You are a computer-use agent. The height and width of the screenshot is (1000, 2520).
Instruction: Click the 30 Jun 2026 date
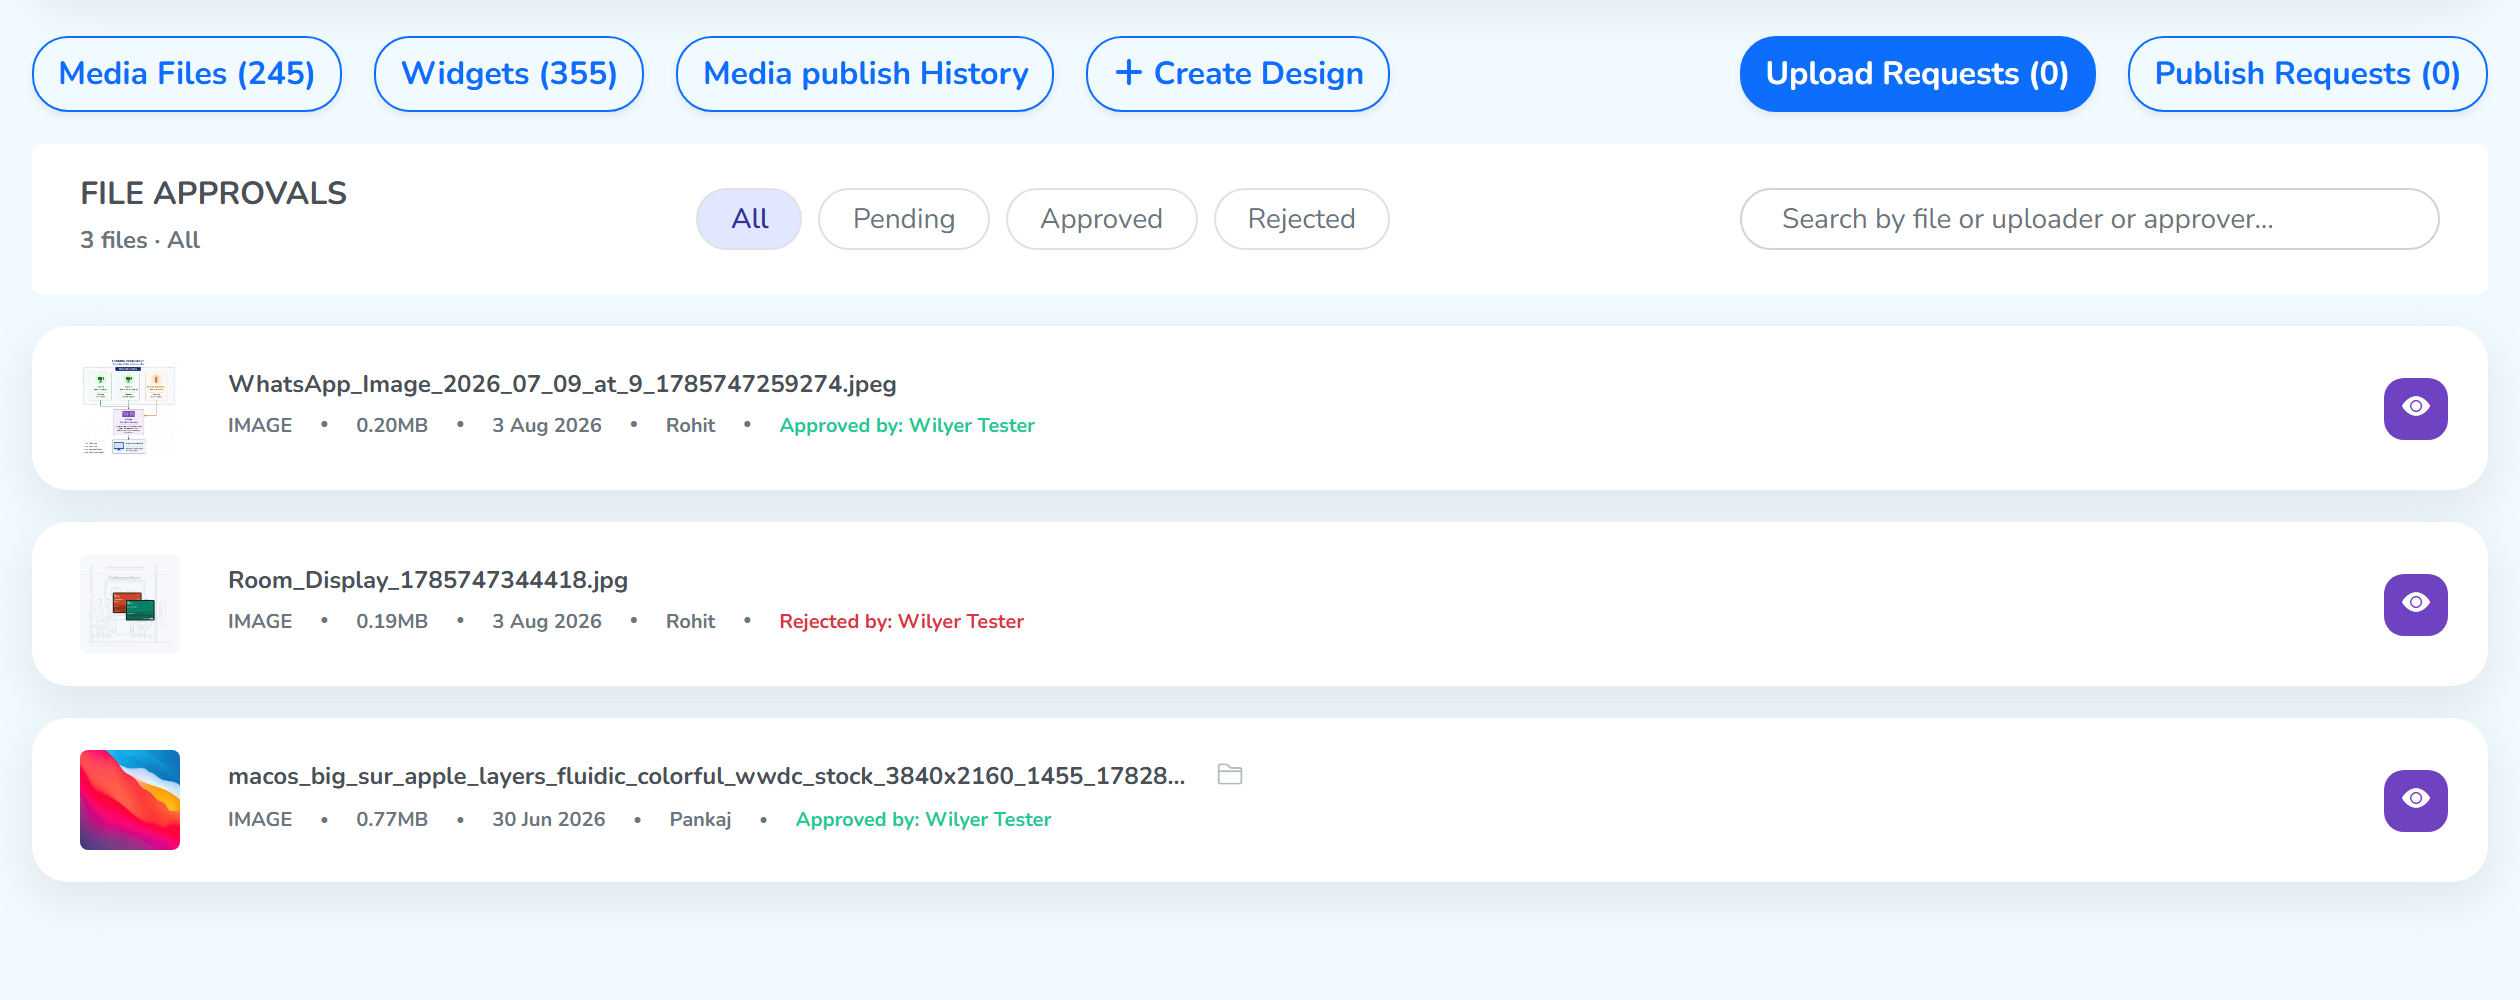pos(549,819)
